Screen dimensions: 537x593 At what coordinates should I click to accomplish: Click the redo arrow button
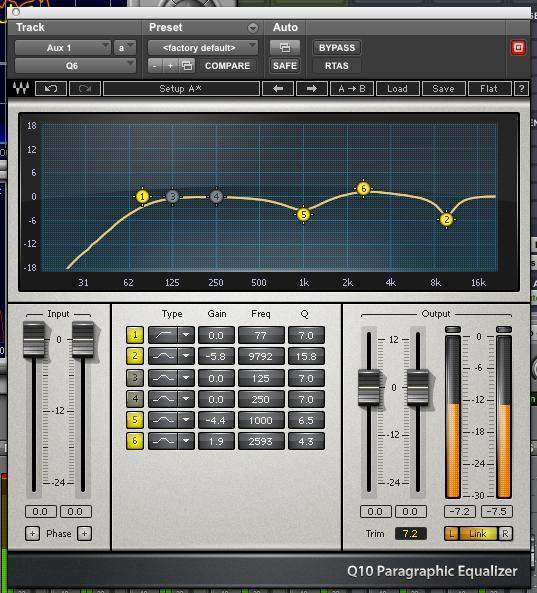click(85, 89)
